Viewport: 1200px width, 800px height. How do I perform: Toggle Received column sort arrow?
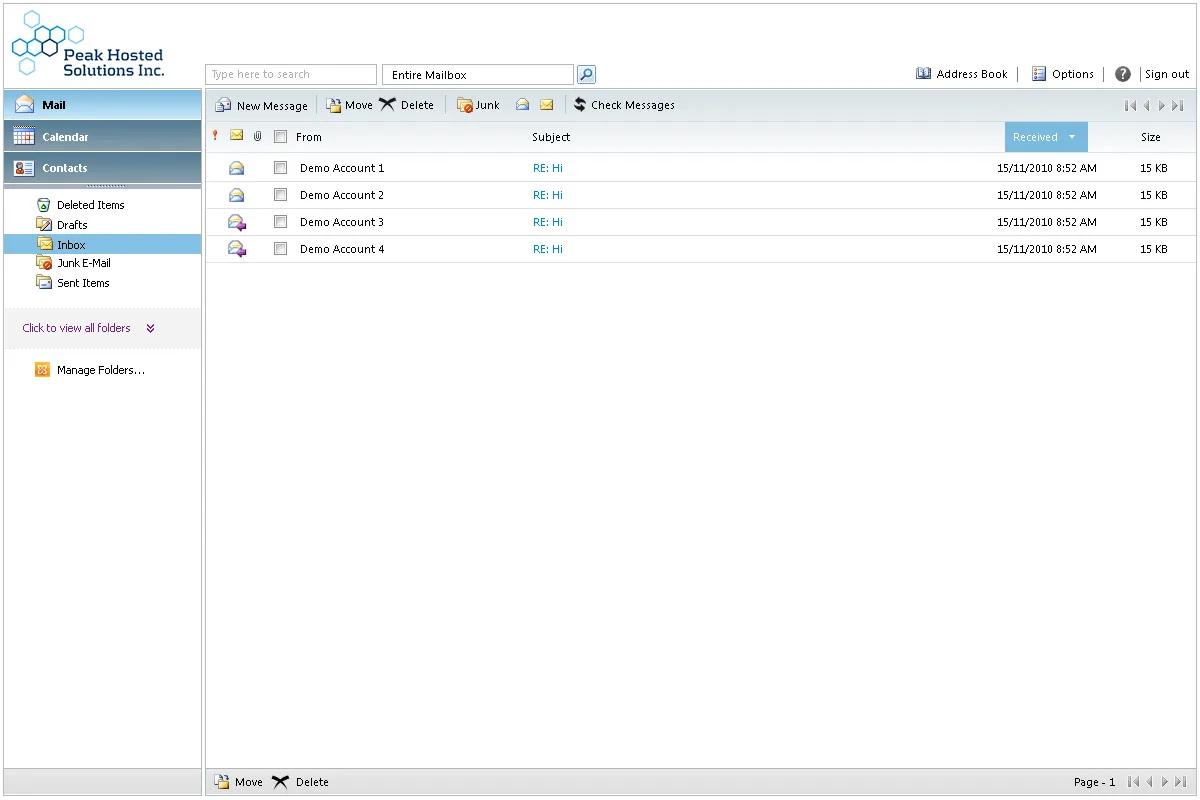coord(1072,137)
